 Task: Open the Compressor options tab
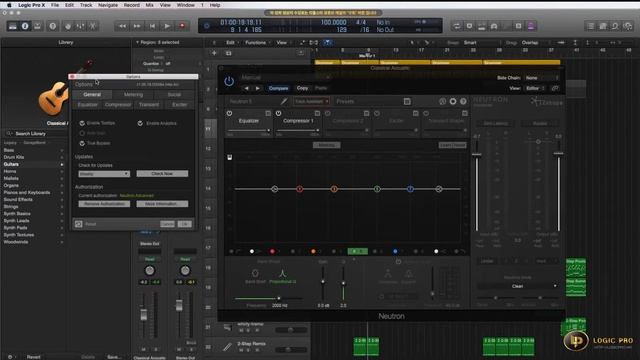[x=118, y=104]
